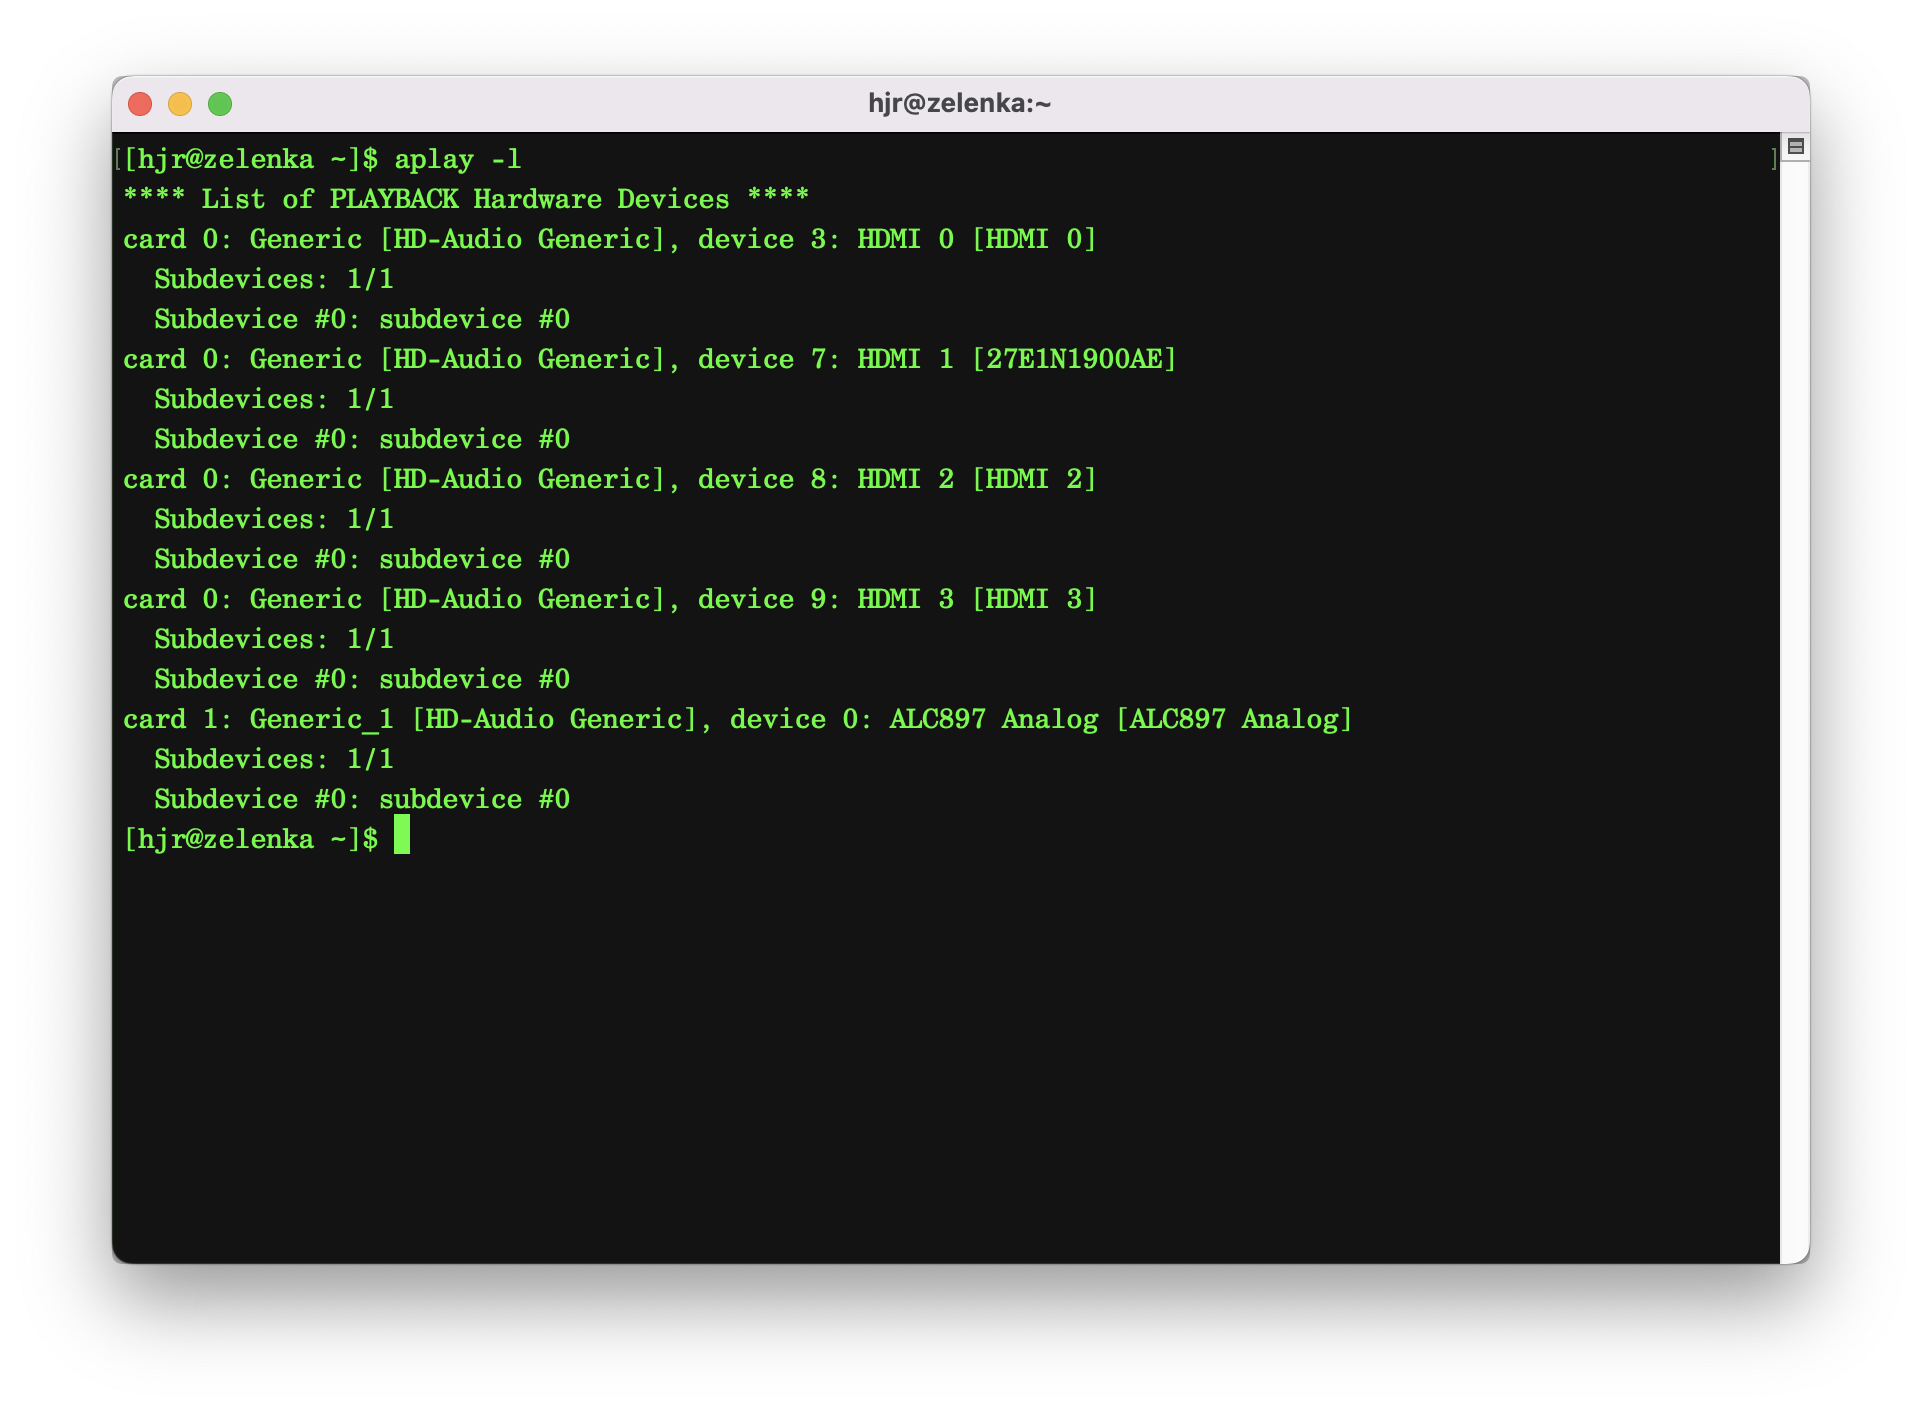This screenshot has height=1412, width=1922.
Task: Click the scroll lock icon above the scrollbar
Action: click(x=1795, y=146)
